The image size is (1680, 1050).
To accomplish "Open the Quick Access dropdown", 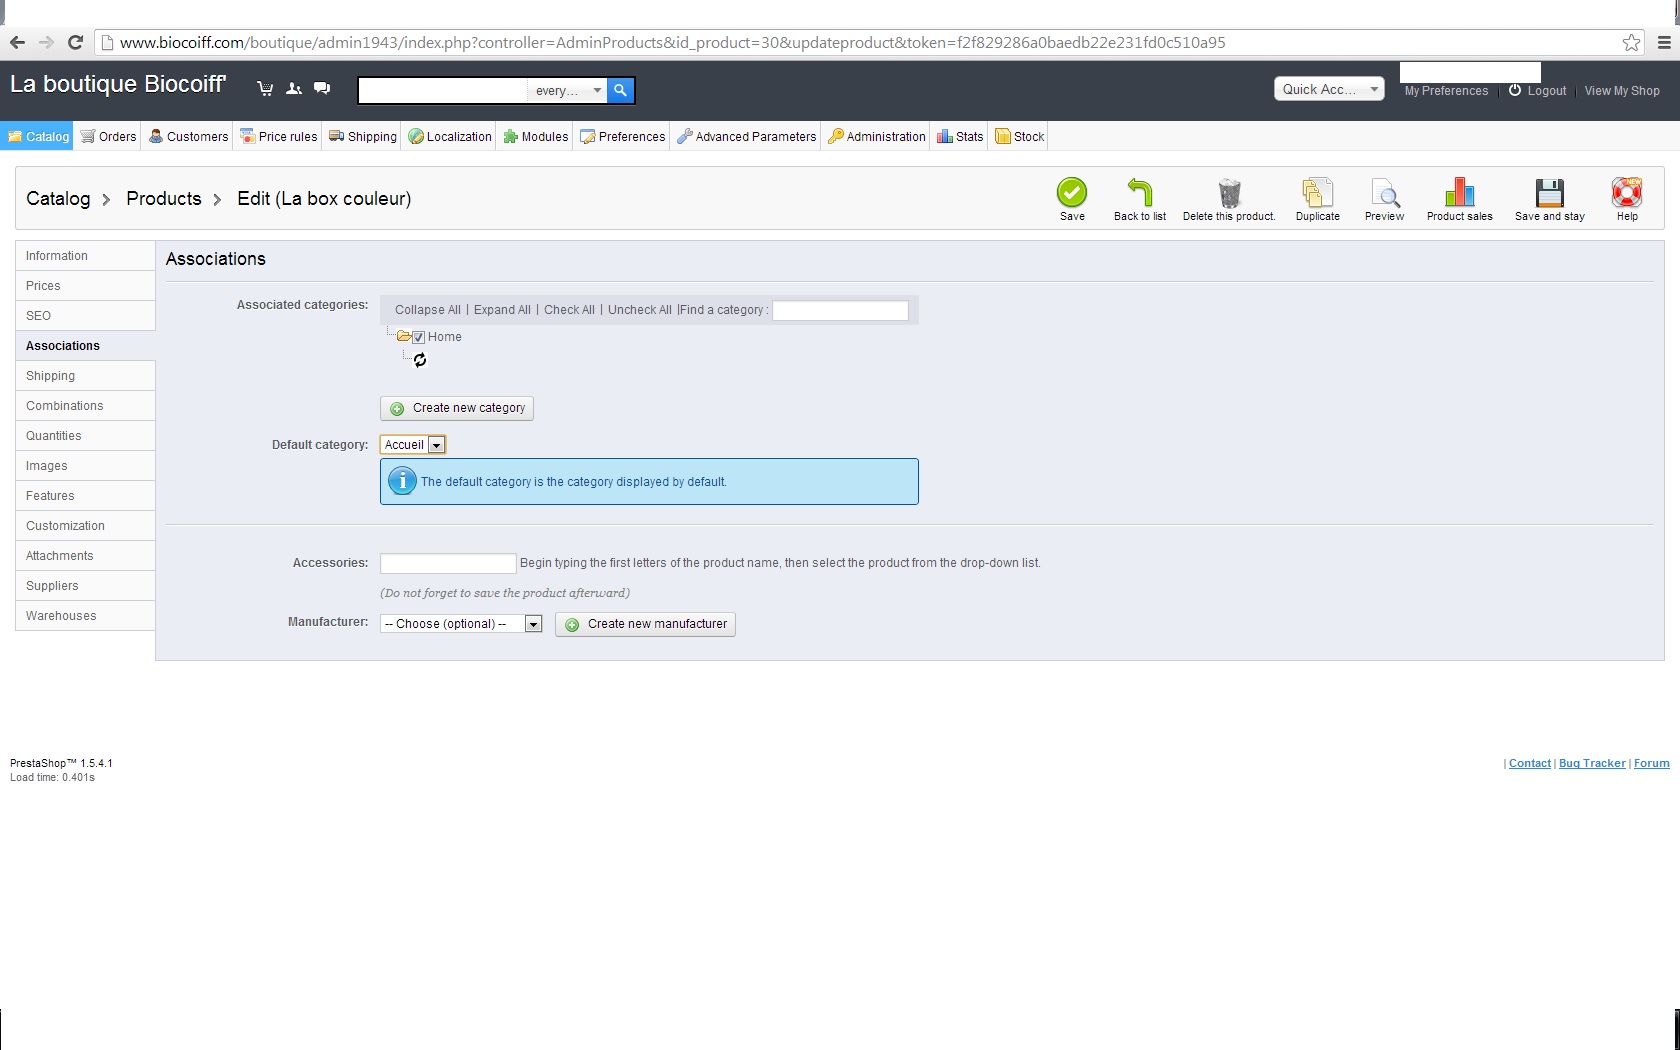I will pyautogui.click(x=1329, y=89).
